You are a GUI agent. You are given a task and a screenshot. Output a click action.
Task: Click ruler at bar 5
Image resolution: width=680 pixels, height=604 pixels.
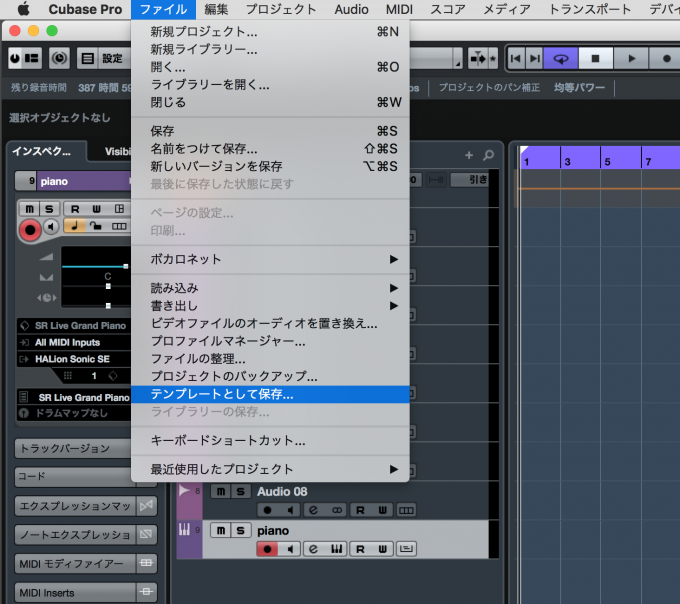tap(608, 162)
